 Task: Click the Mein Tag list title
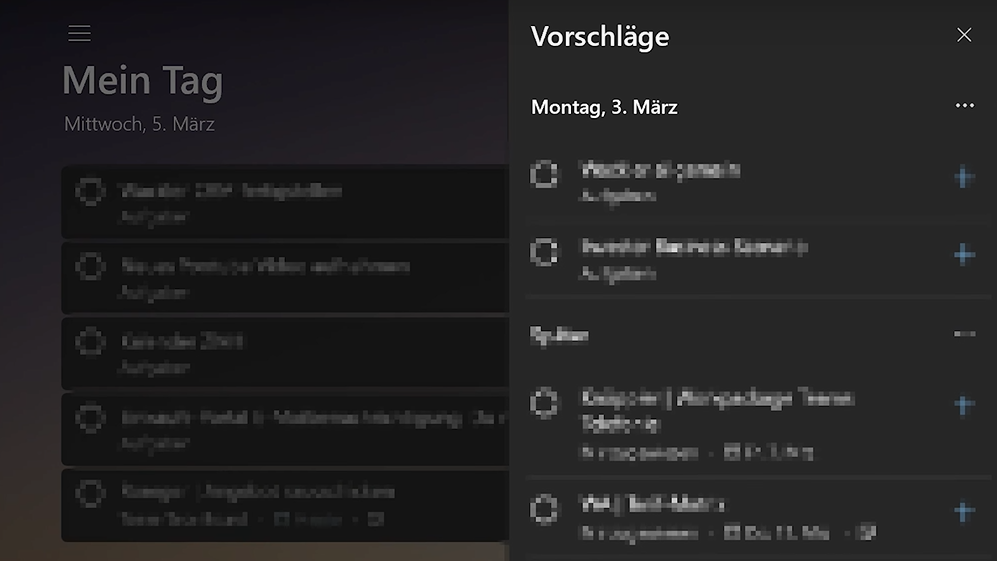point(142,81)
